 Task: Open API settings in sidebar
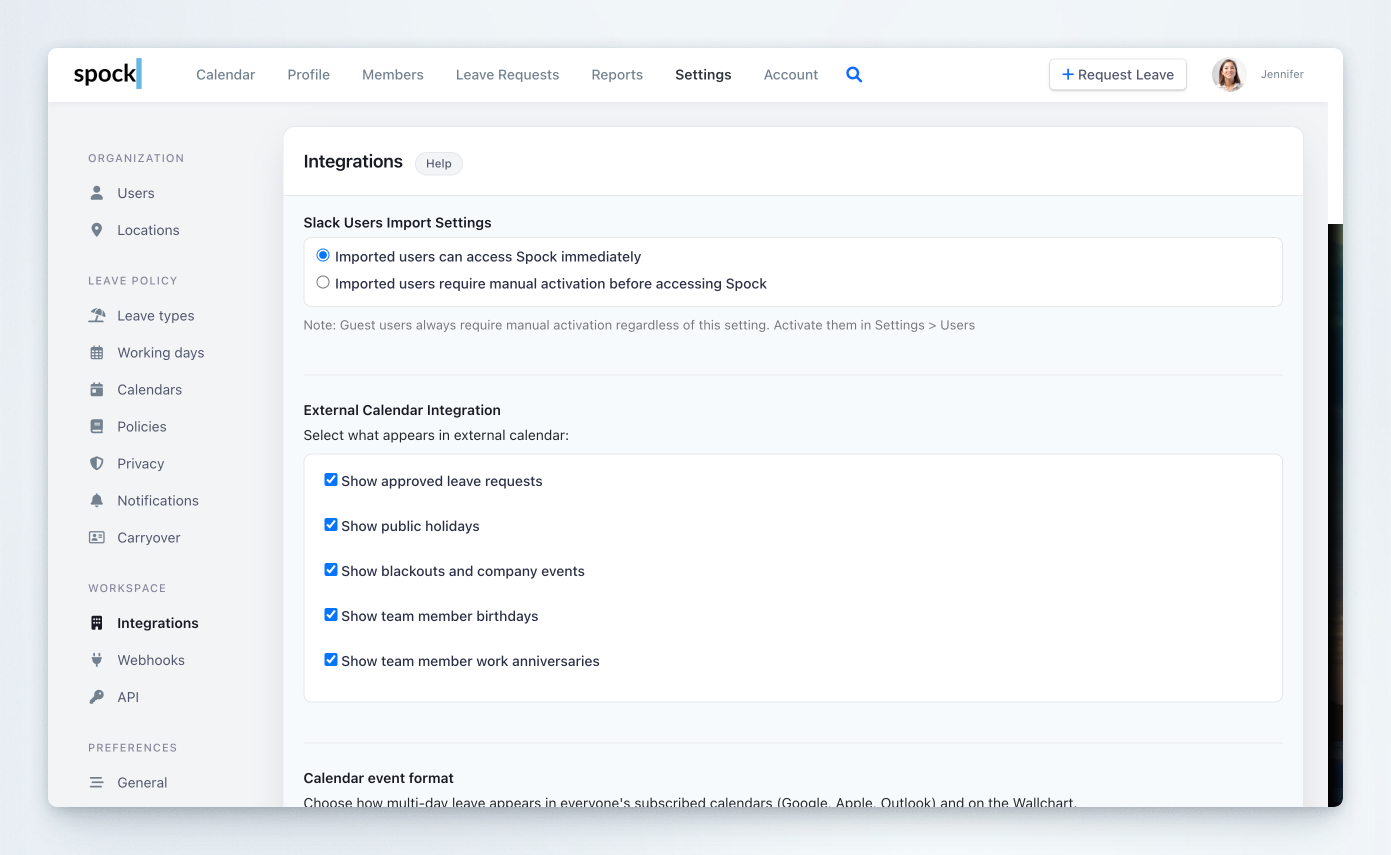[x=128, y=697]
